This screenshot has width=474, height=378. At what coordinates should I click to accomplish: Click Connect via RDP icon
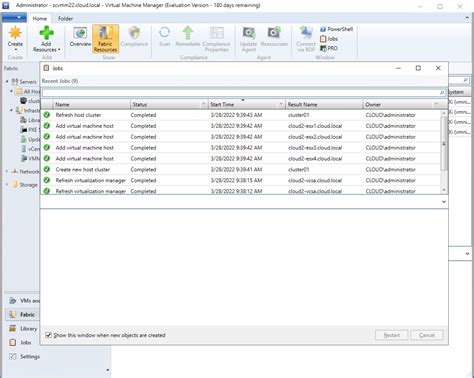coord(306,39)
